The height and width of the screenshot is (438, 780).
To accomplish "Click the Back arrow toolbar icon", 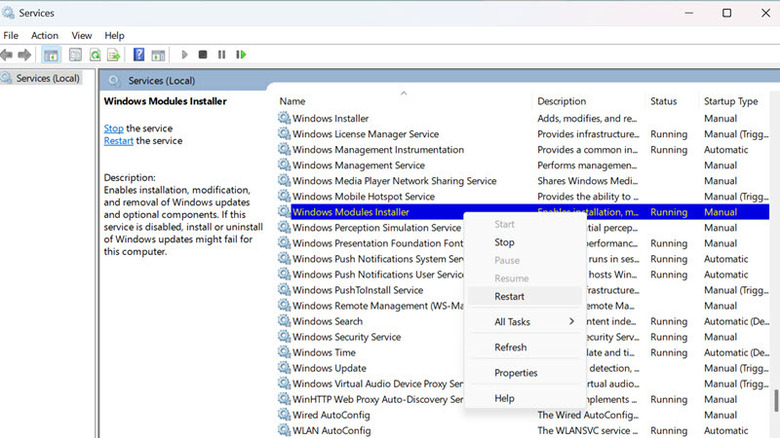I will (x=8, y=55).
